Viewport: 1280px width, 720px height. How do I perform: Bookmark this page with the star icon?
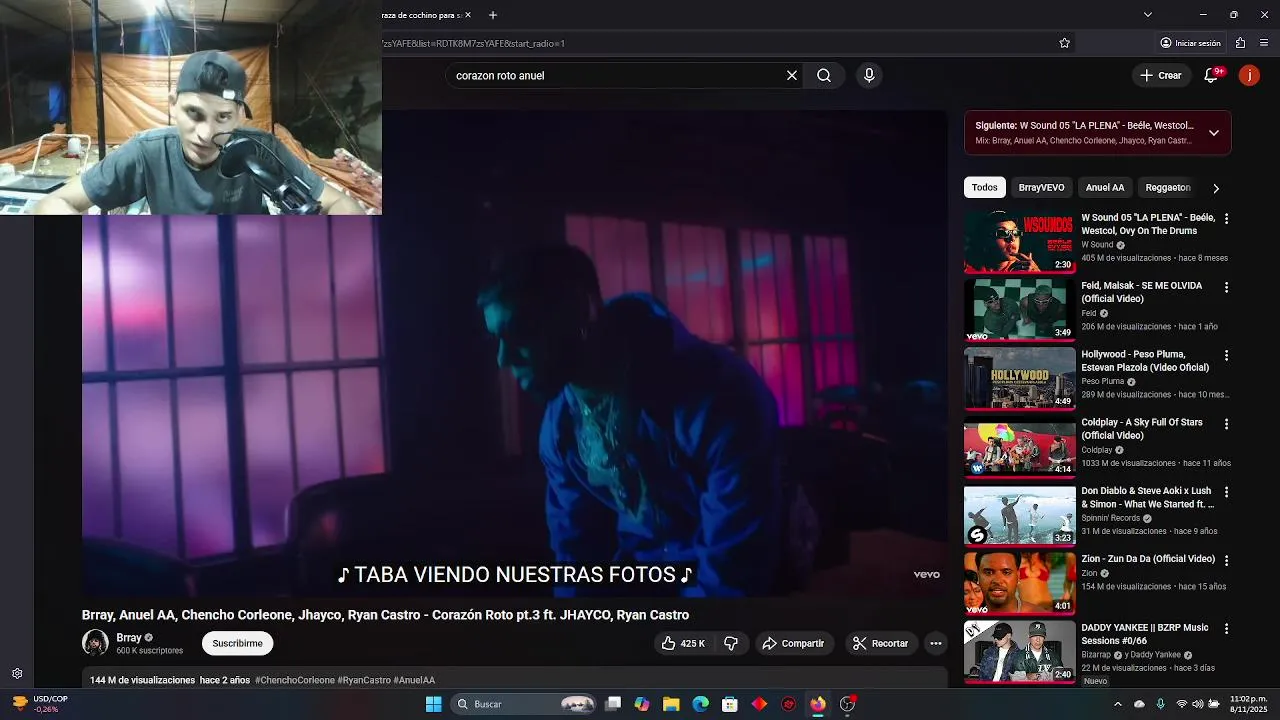coord(1064,43)
